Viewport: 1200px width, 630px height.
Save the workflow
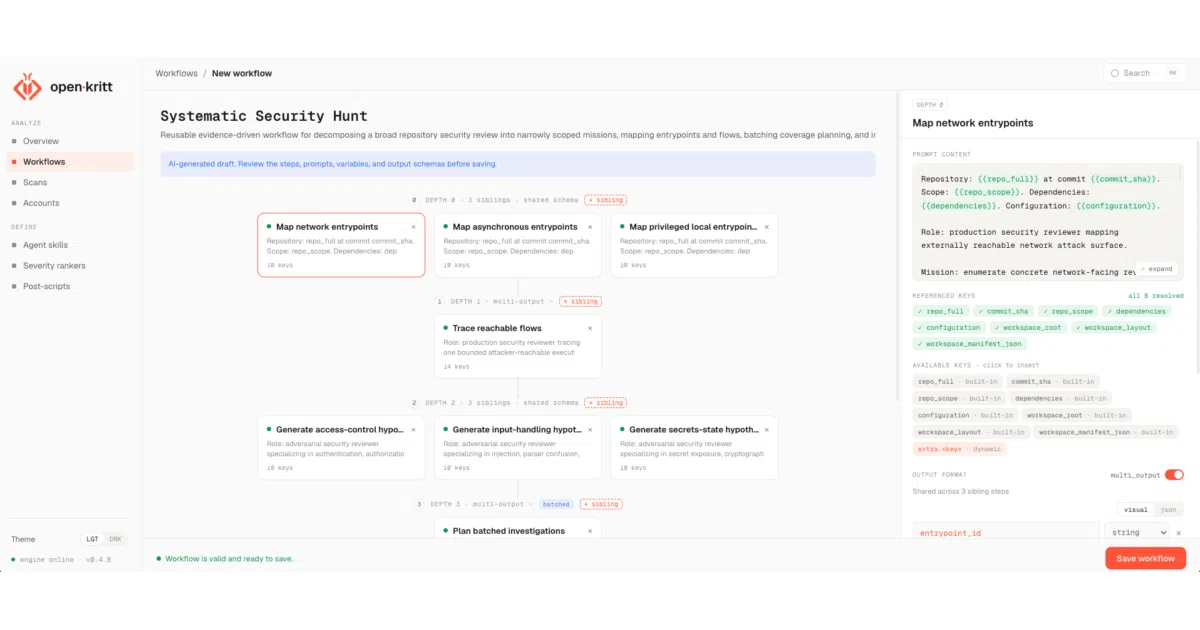tap(1146, 558)
